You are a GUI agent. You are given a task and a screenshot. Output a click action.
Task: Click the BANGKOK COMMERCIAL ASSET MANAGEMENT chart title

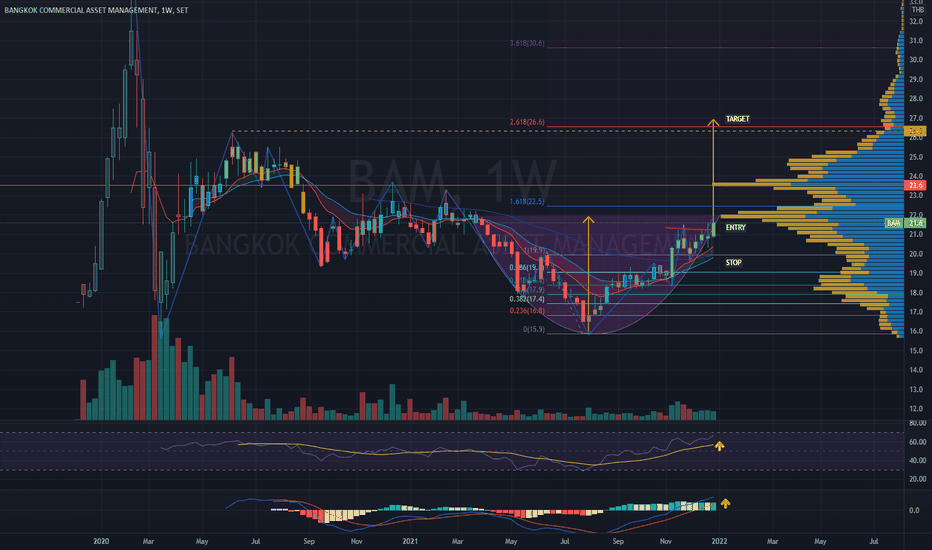pyautogui.click(x=96, y=10)
